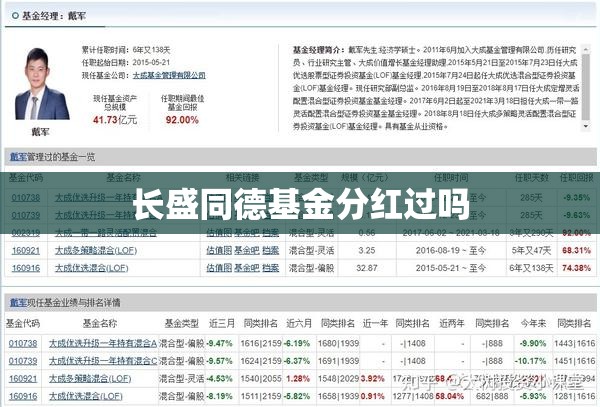Click the tenure start date 2015-05-21 next to 任职起始日期
This screenshot has width=600, height=407.
click(x=151, y=62)
